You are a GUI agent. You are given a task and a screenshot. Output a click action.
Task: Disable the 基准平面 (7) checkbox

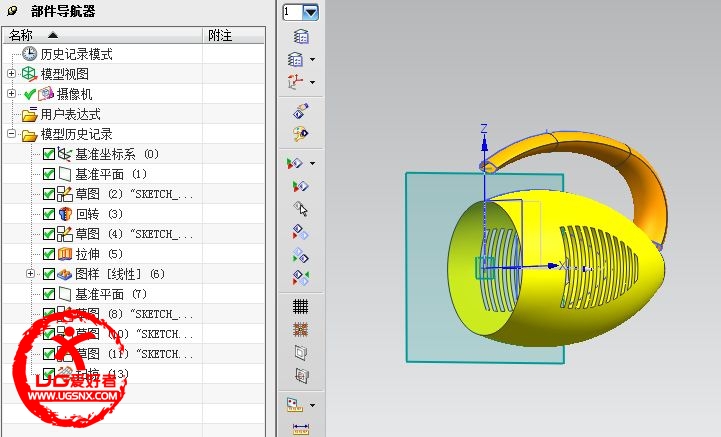click(x=49, y=294)
